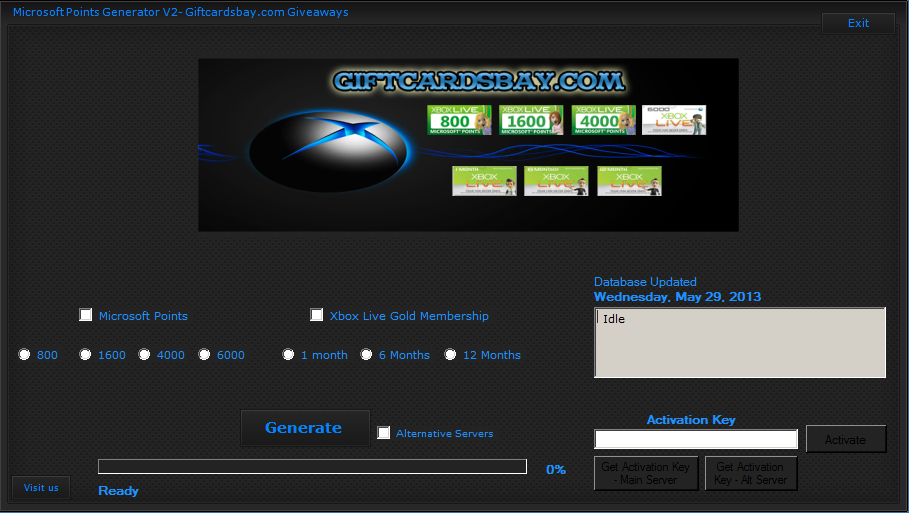This screenshot has width=909, height=513.
Task: Click the 1 month Xbox Live card
Action: tap(484, 181)
